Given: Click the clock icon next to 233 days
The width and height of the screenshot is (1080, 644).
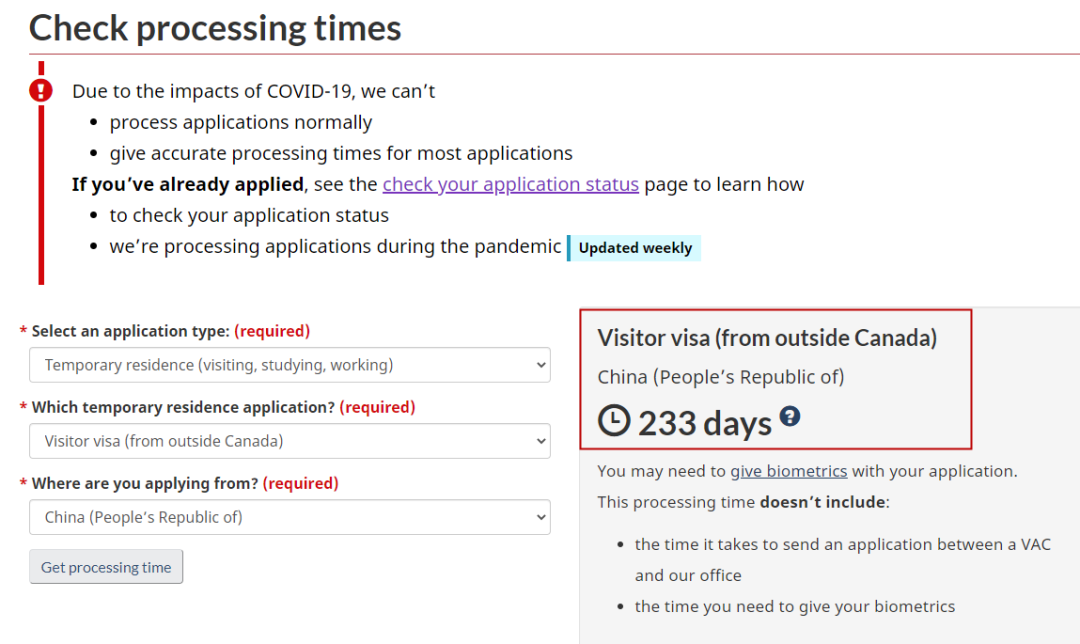Looking at the screenshot, I should 614,420.
